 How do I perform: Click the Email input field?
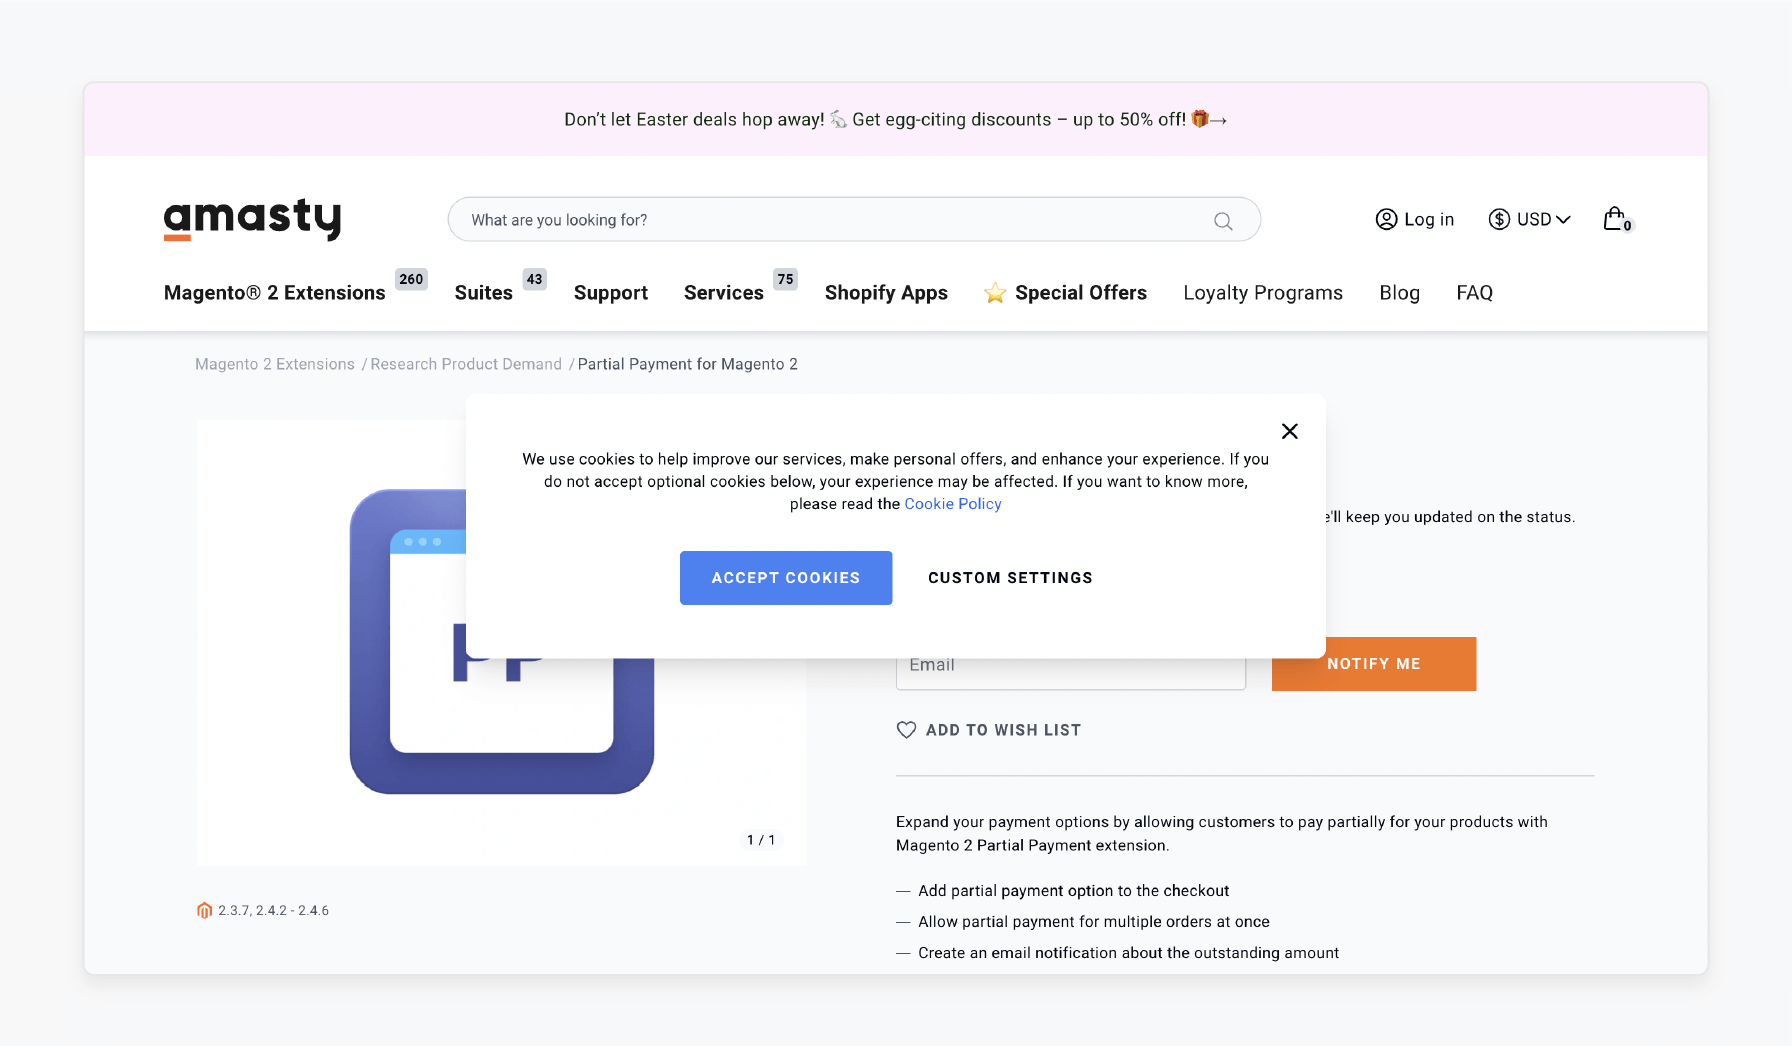pos(1071,672)
